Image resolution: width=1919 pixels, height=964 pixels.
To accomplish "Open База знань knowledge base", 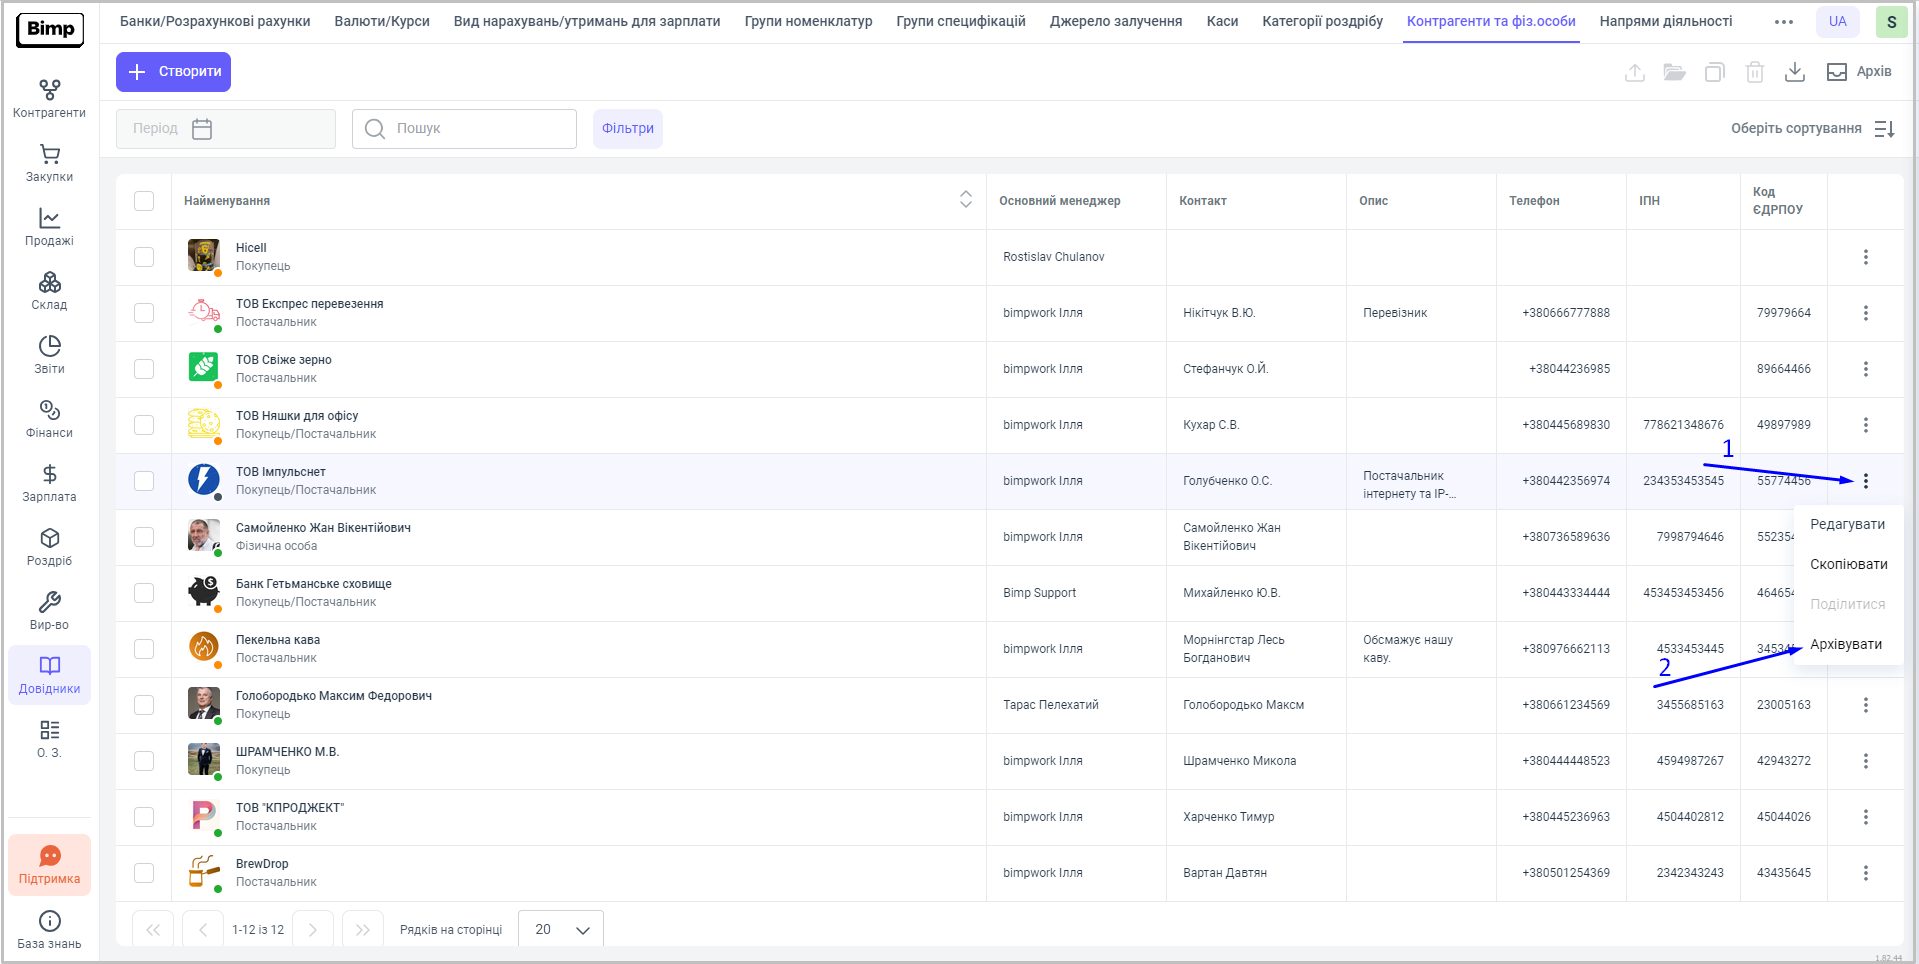I will coord(49,929).
